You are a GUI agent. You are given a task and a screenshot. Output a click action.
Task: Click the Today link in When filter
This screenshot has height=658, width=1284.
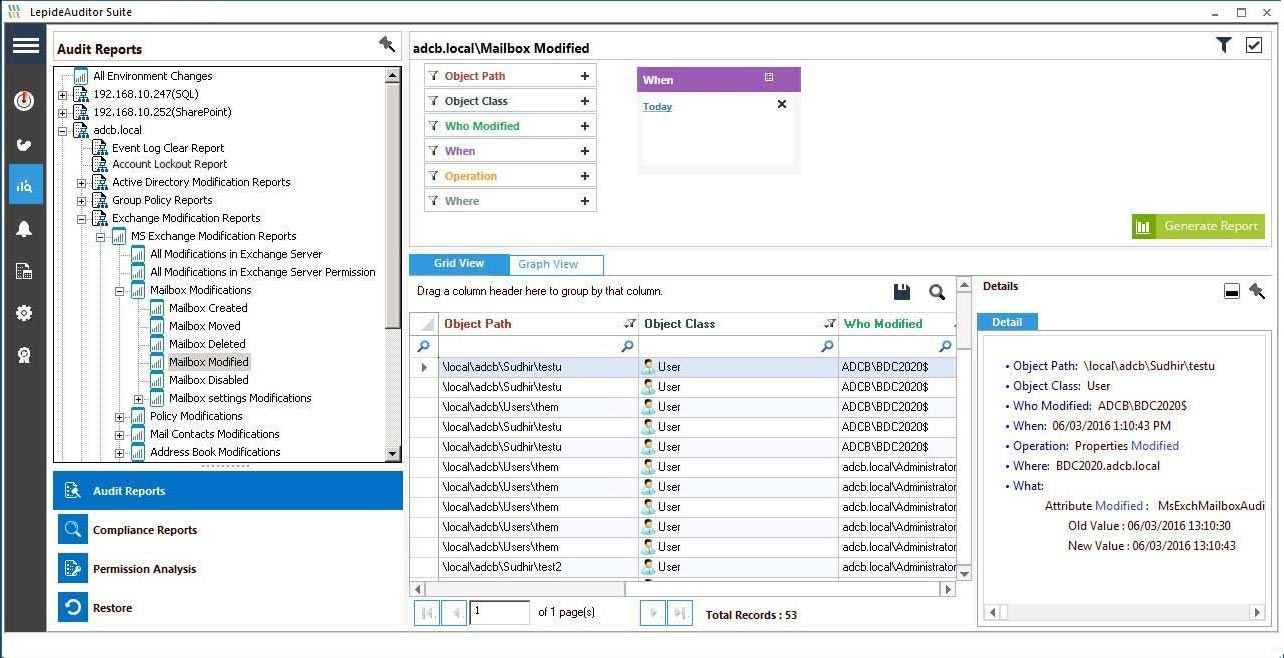pyautogui.click(x=657, y=107)
